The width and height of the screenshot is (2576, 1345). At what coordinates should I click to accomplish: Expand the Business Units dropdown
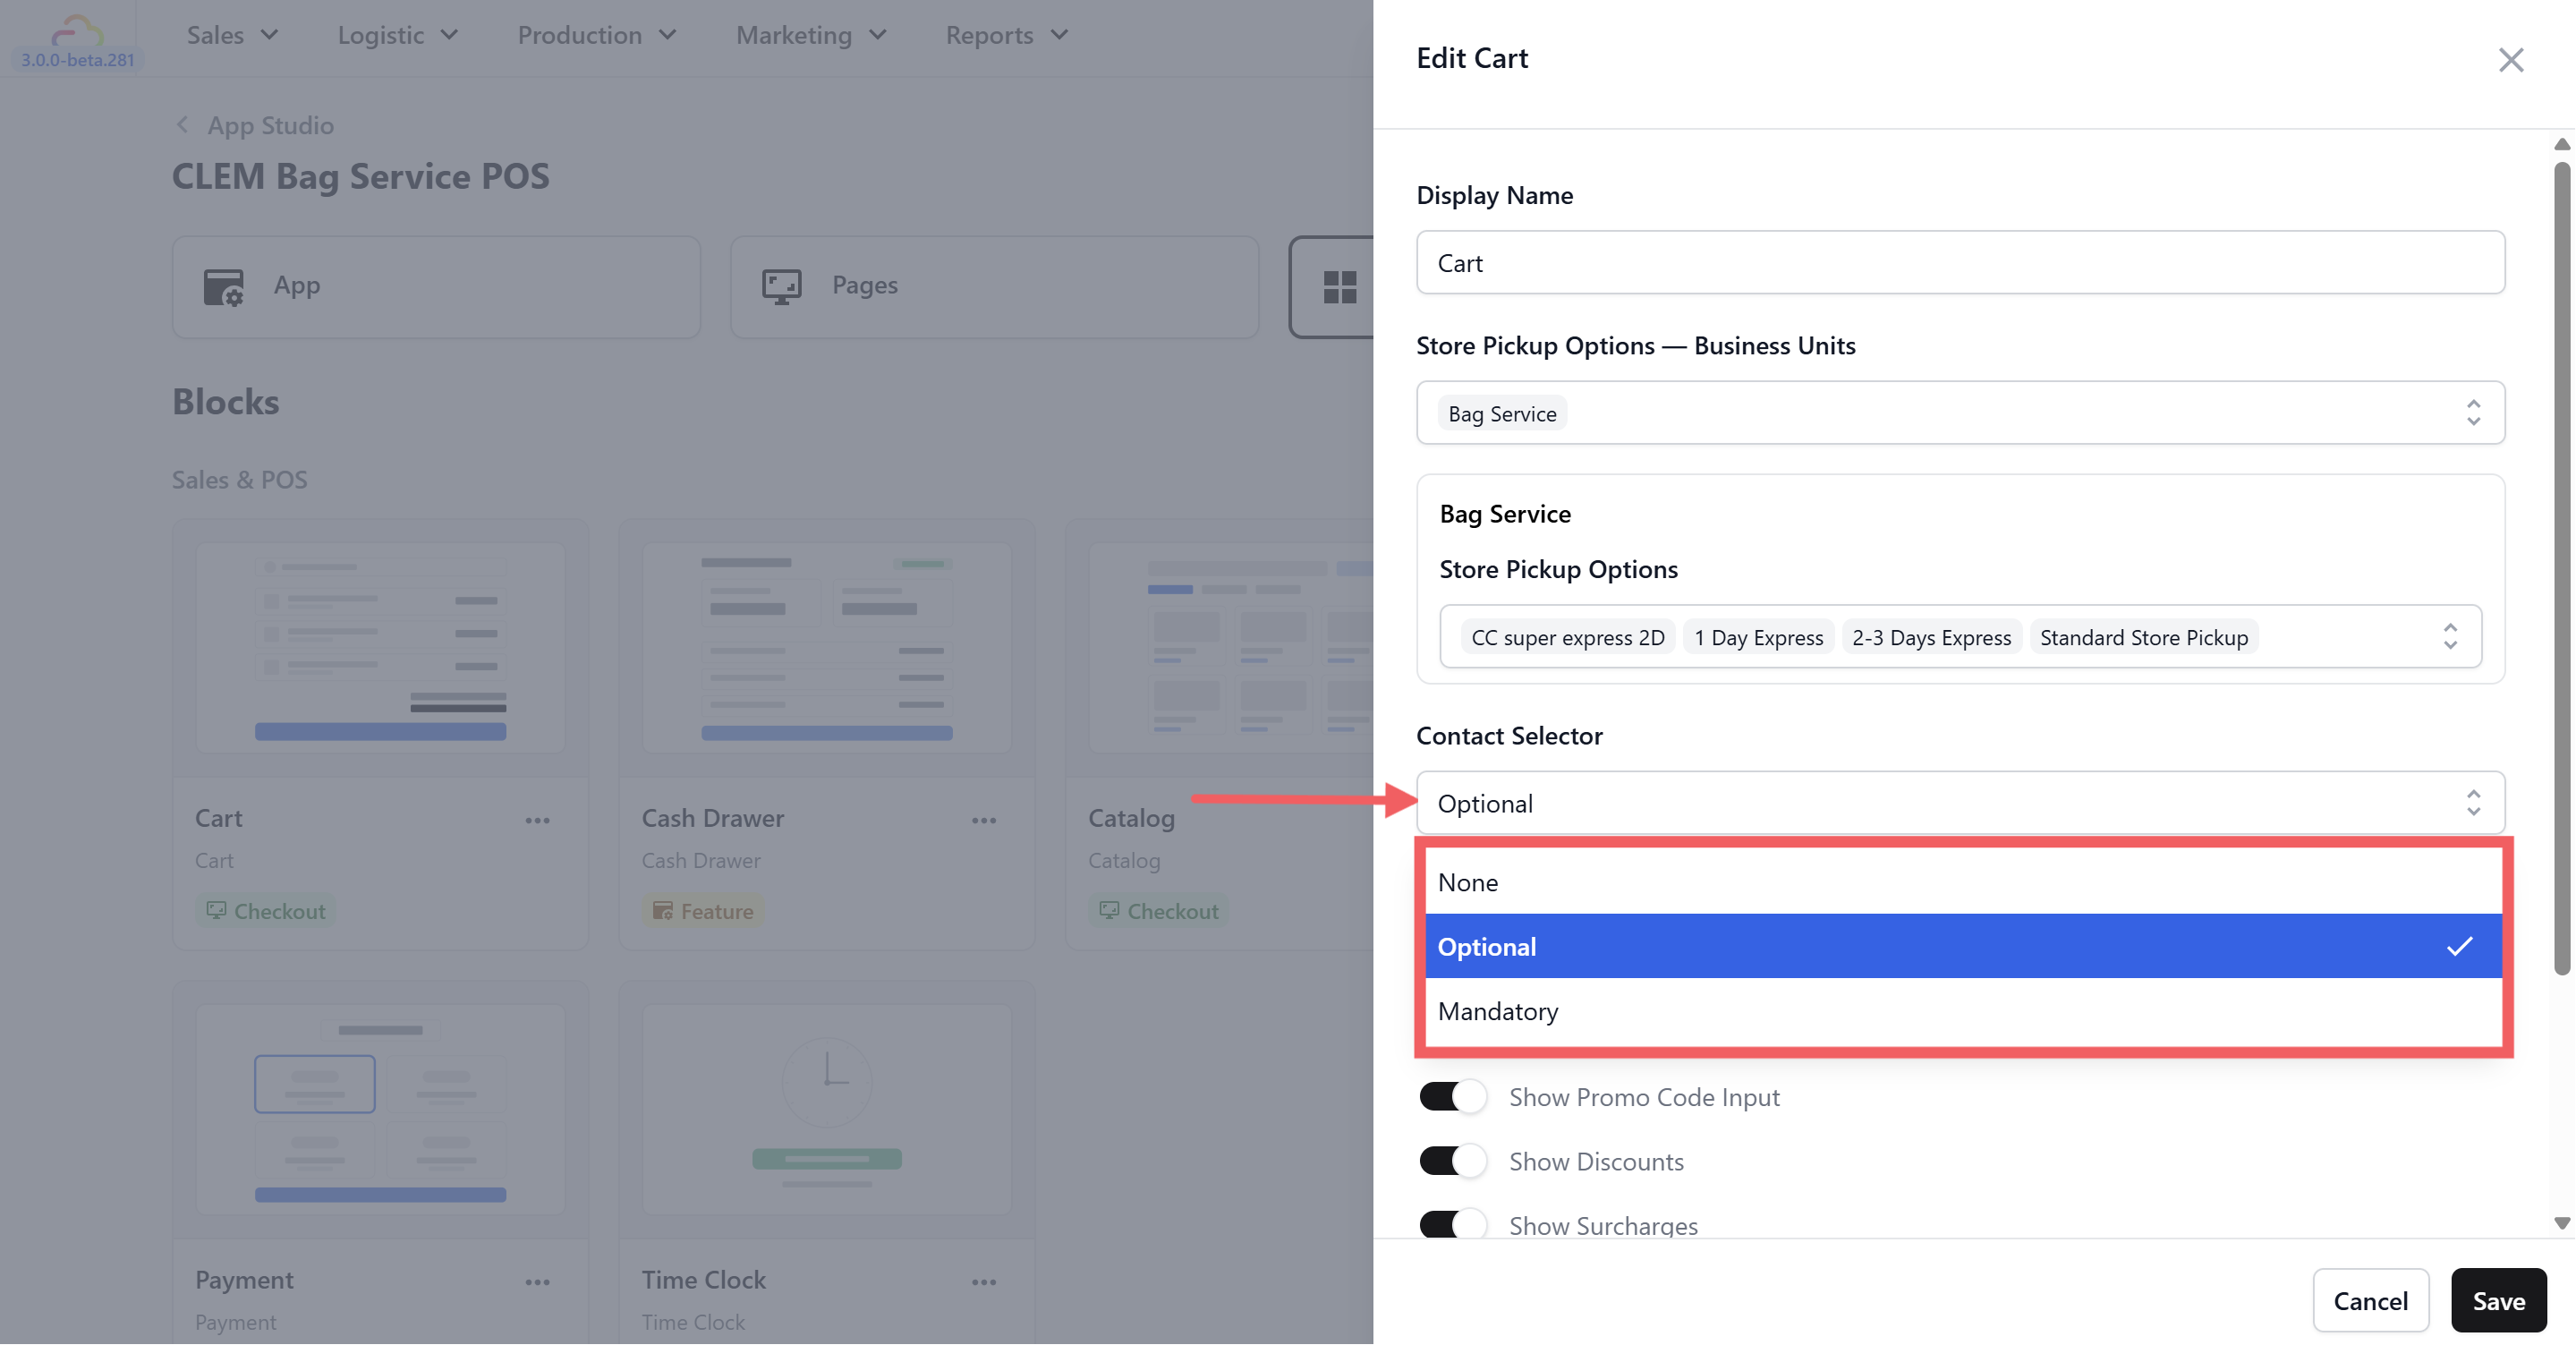(x=2472, y=413)
